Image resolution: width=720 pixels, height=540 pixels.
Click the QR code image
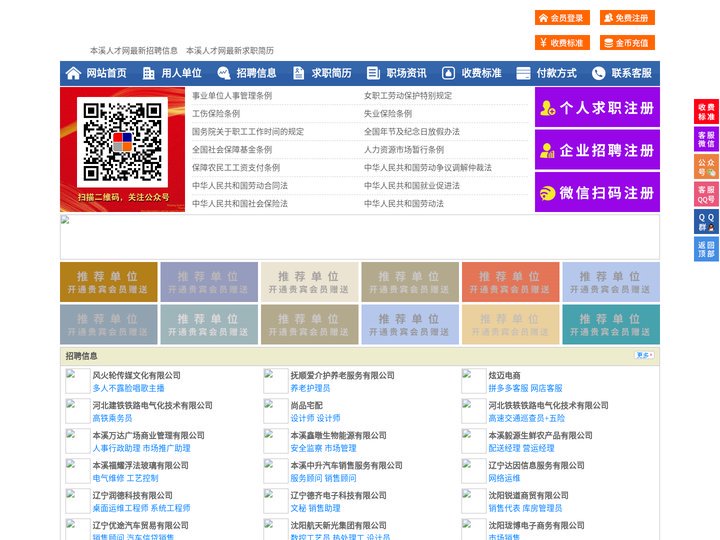coord(122,142)
